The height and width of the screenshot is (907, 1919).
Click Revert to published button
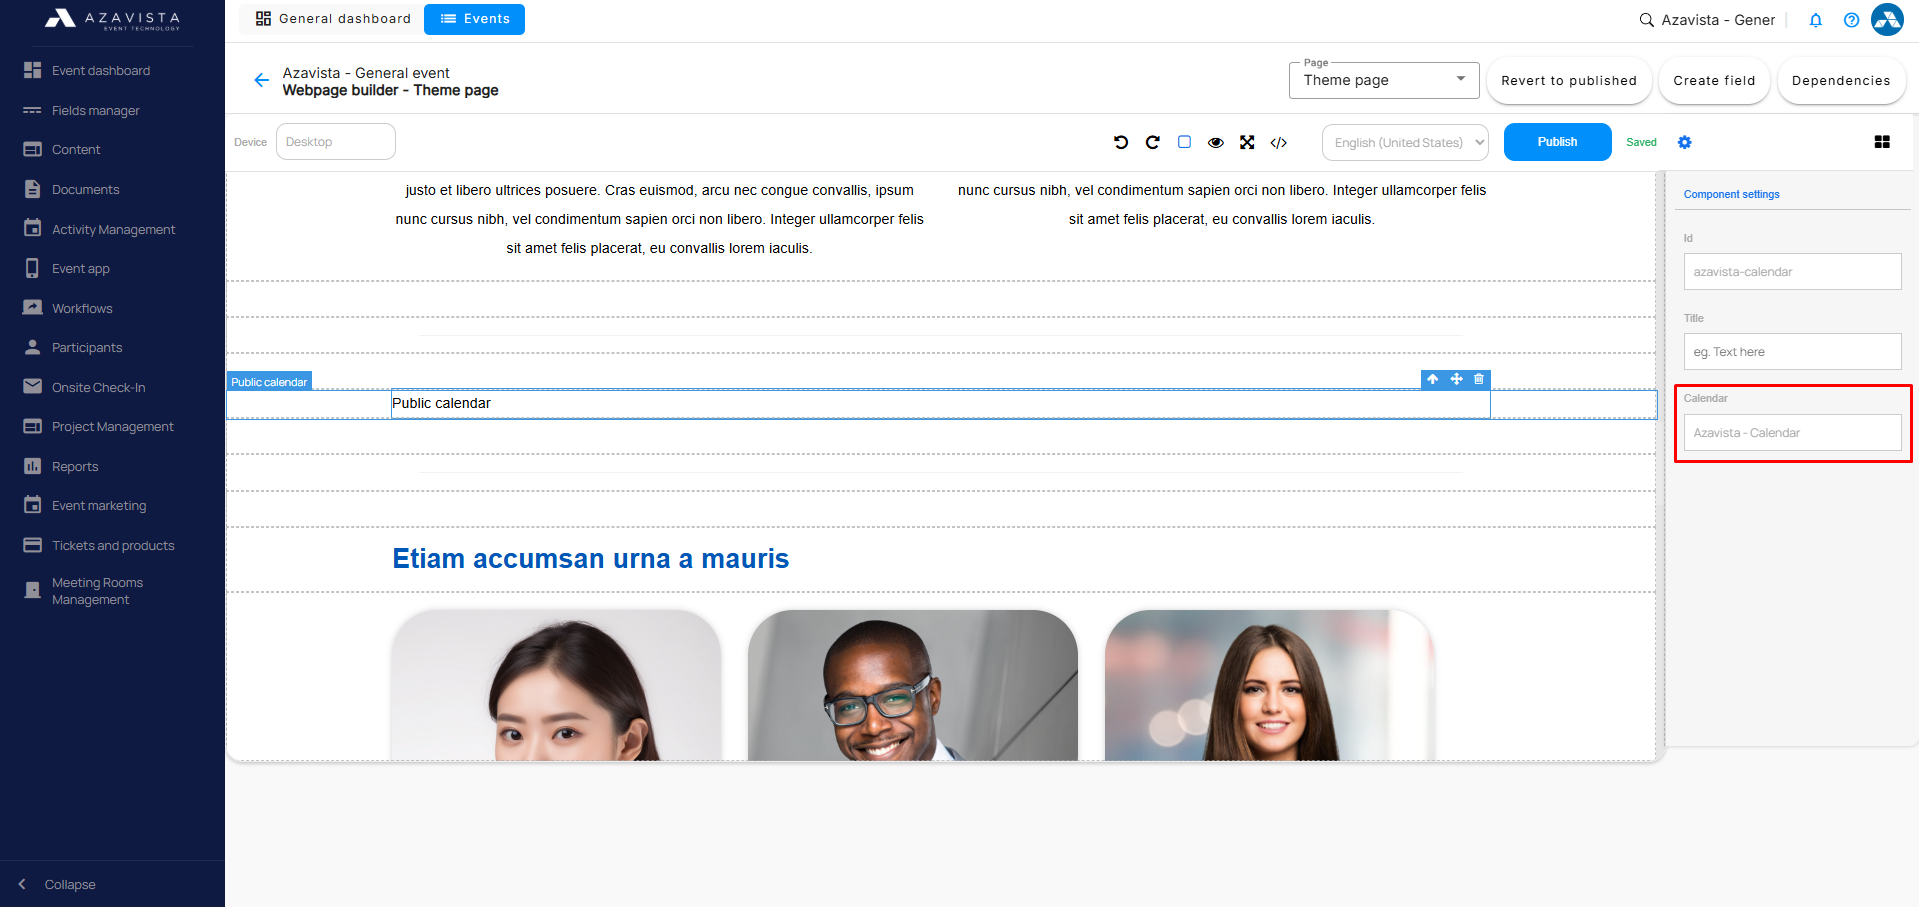1569,81
